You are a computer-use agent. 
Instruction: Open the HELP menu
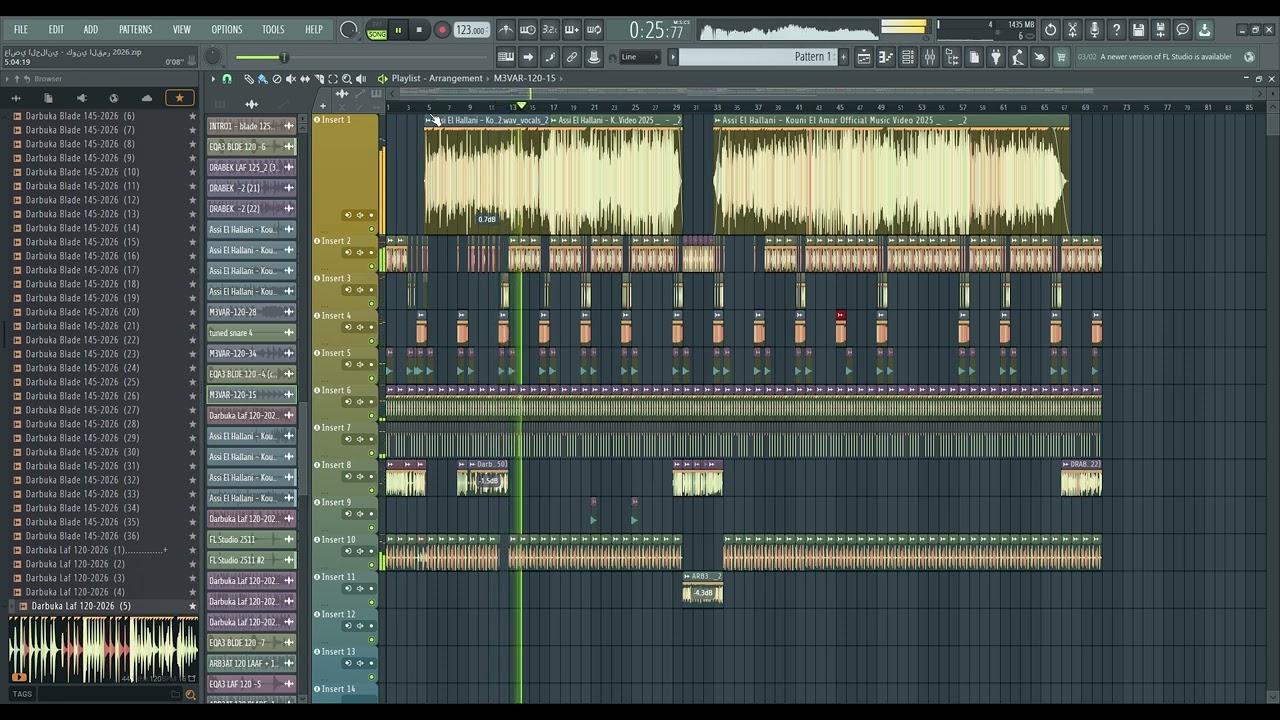pos(314,30)
